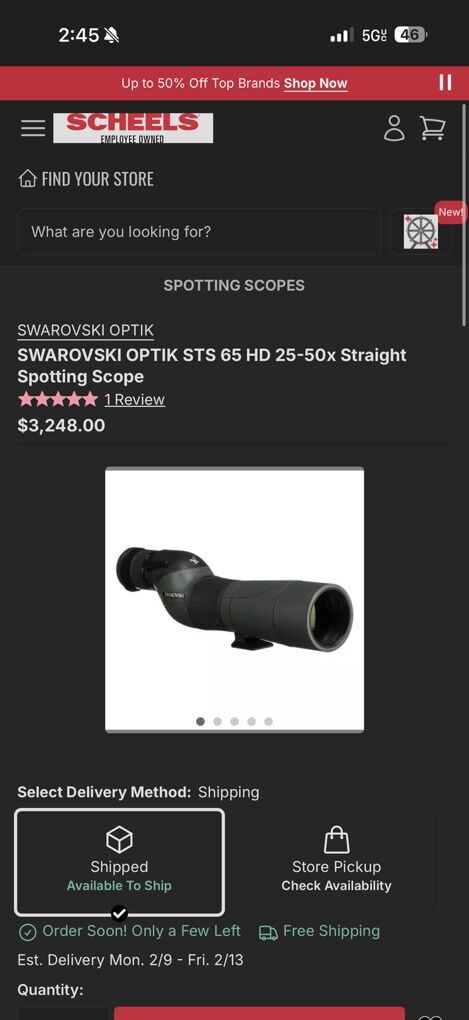469x1020 pixels.
Task: Click the house icon beside Find Your Store
Action: (x=27, y=179)
